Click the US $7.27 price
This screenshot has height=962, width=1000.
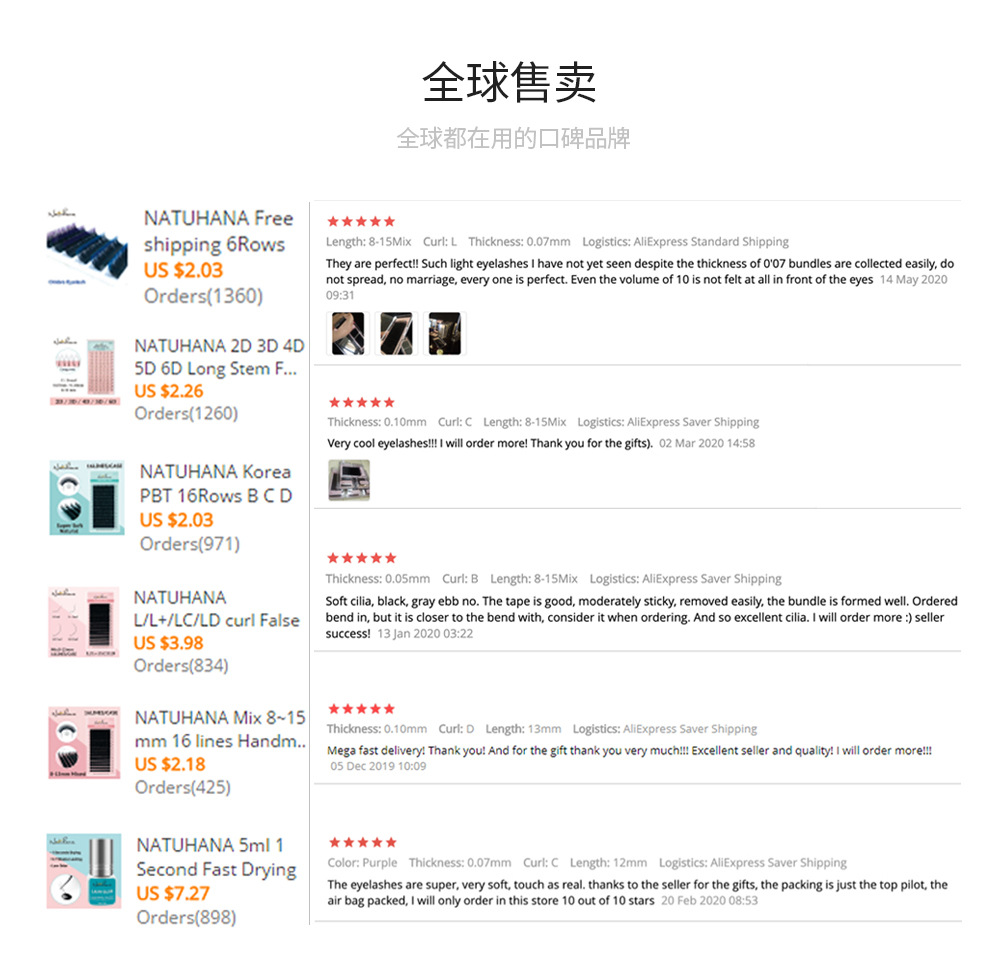173,893
